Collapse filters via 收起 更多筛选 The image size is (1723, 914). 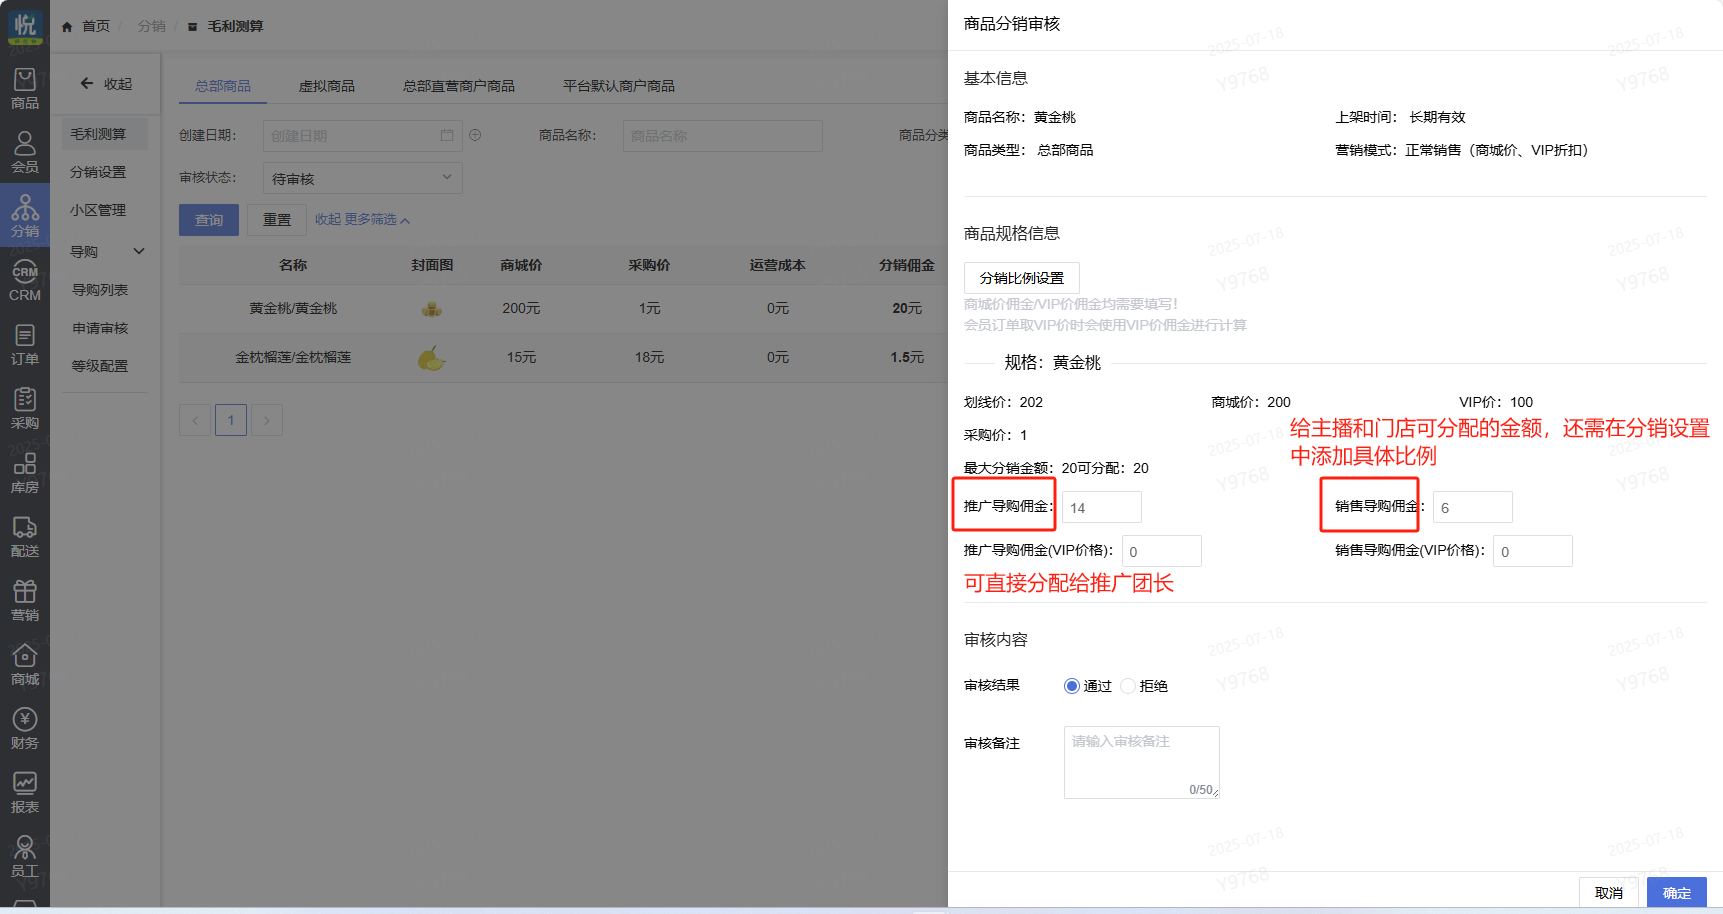[x=362, y=220]
